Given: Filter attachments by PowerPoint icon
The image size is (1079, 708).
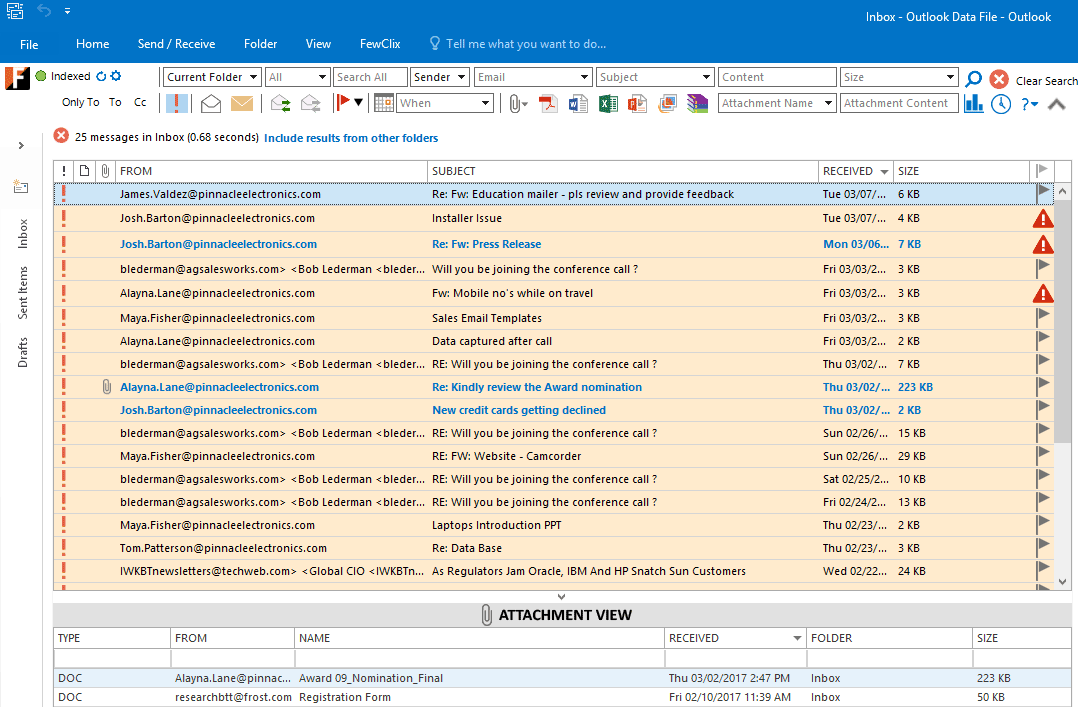Looking at the screenshot, I should coord(637,103).
